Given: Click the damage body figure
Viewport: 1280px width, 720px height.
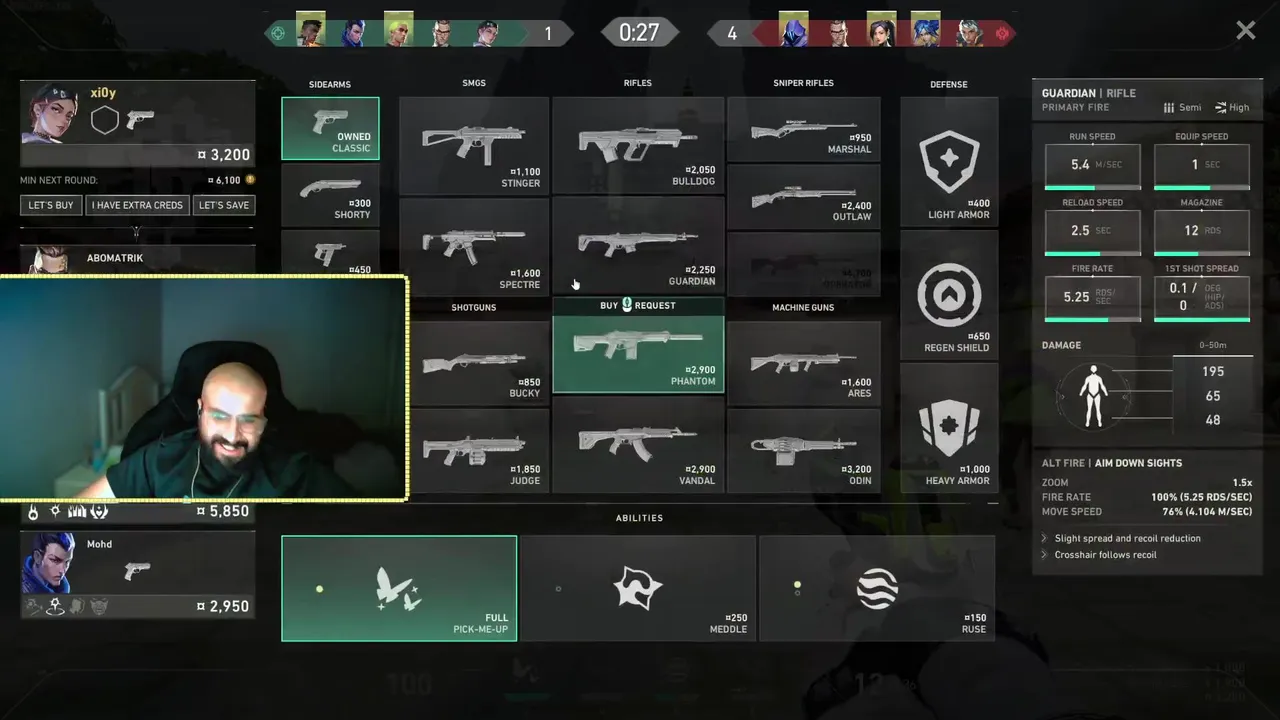Looking at the screenshot, I should pyautogui.click(x=1095, y=395).
